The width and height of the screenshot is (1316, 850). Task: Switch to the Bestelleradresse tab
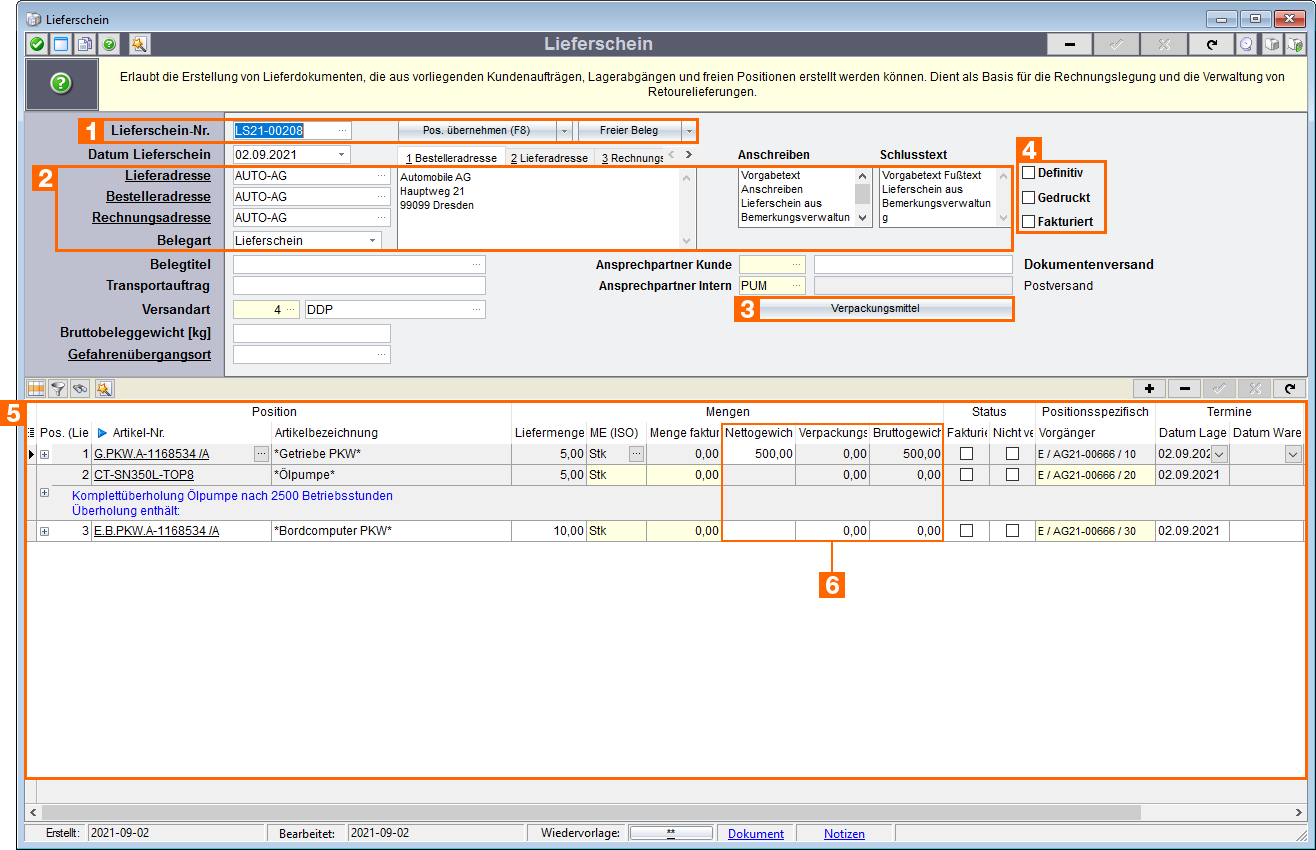(x=451, y=158)
